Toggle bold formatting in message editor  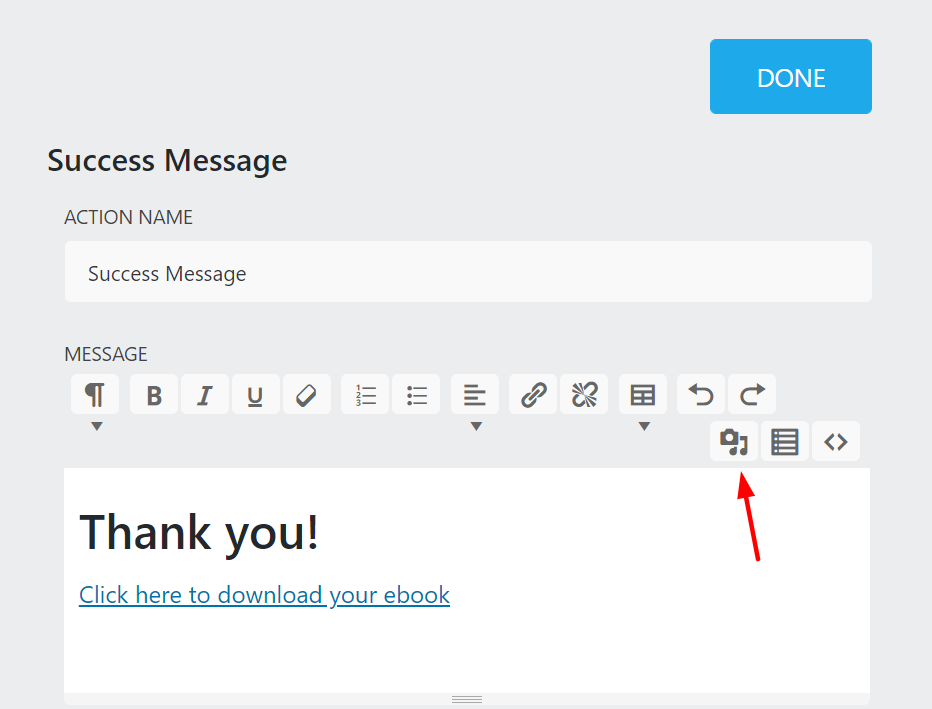click(154, 395)
